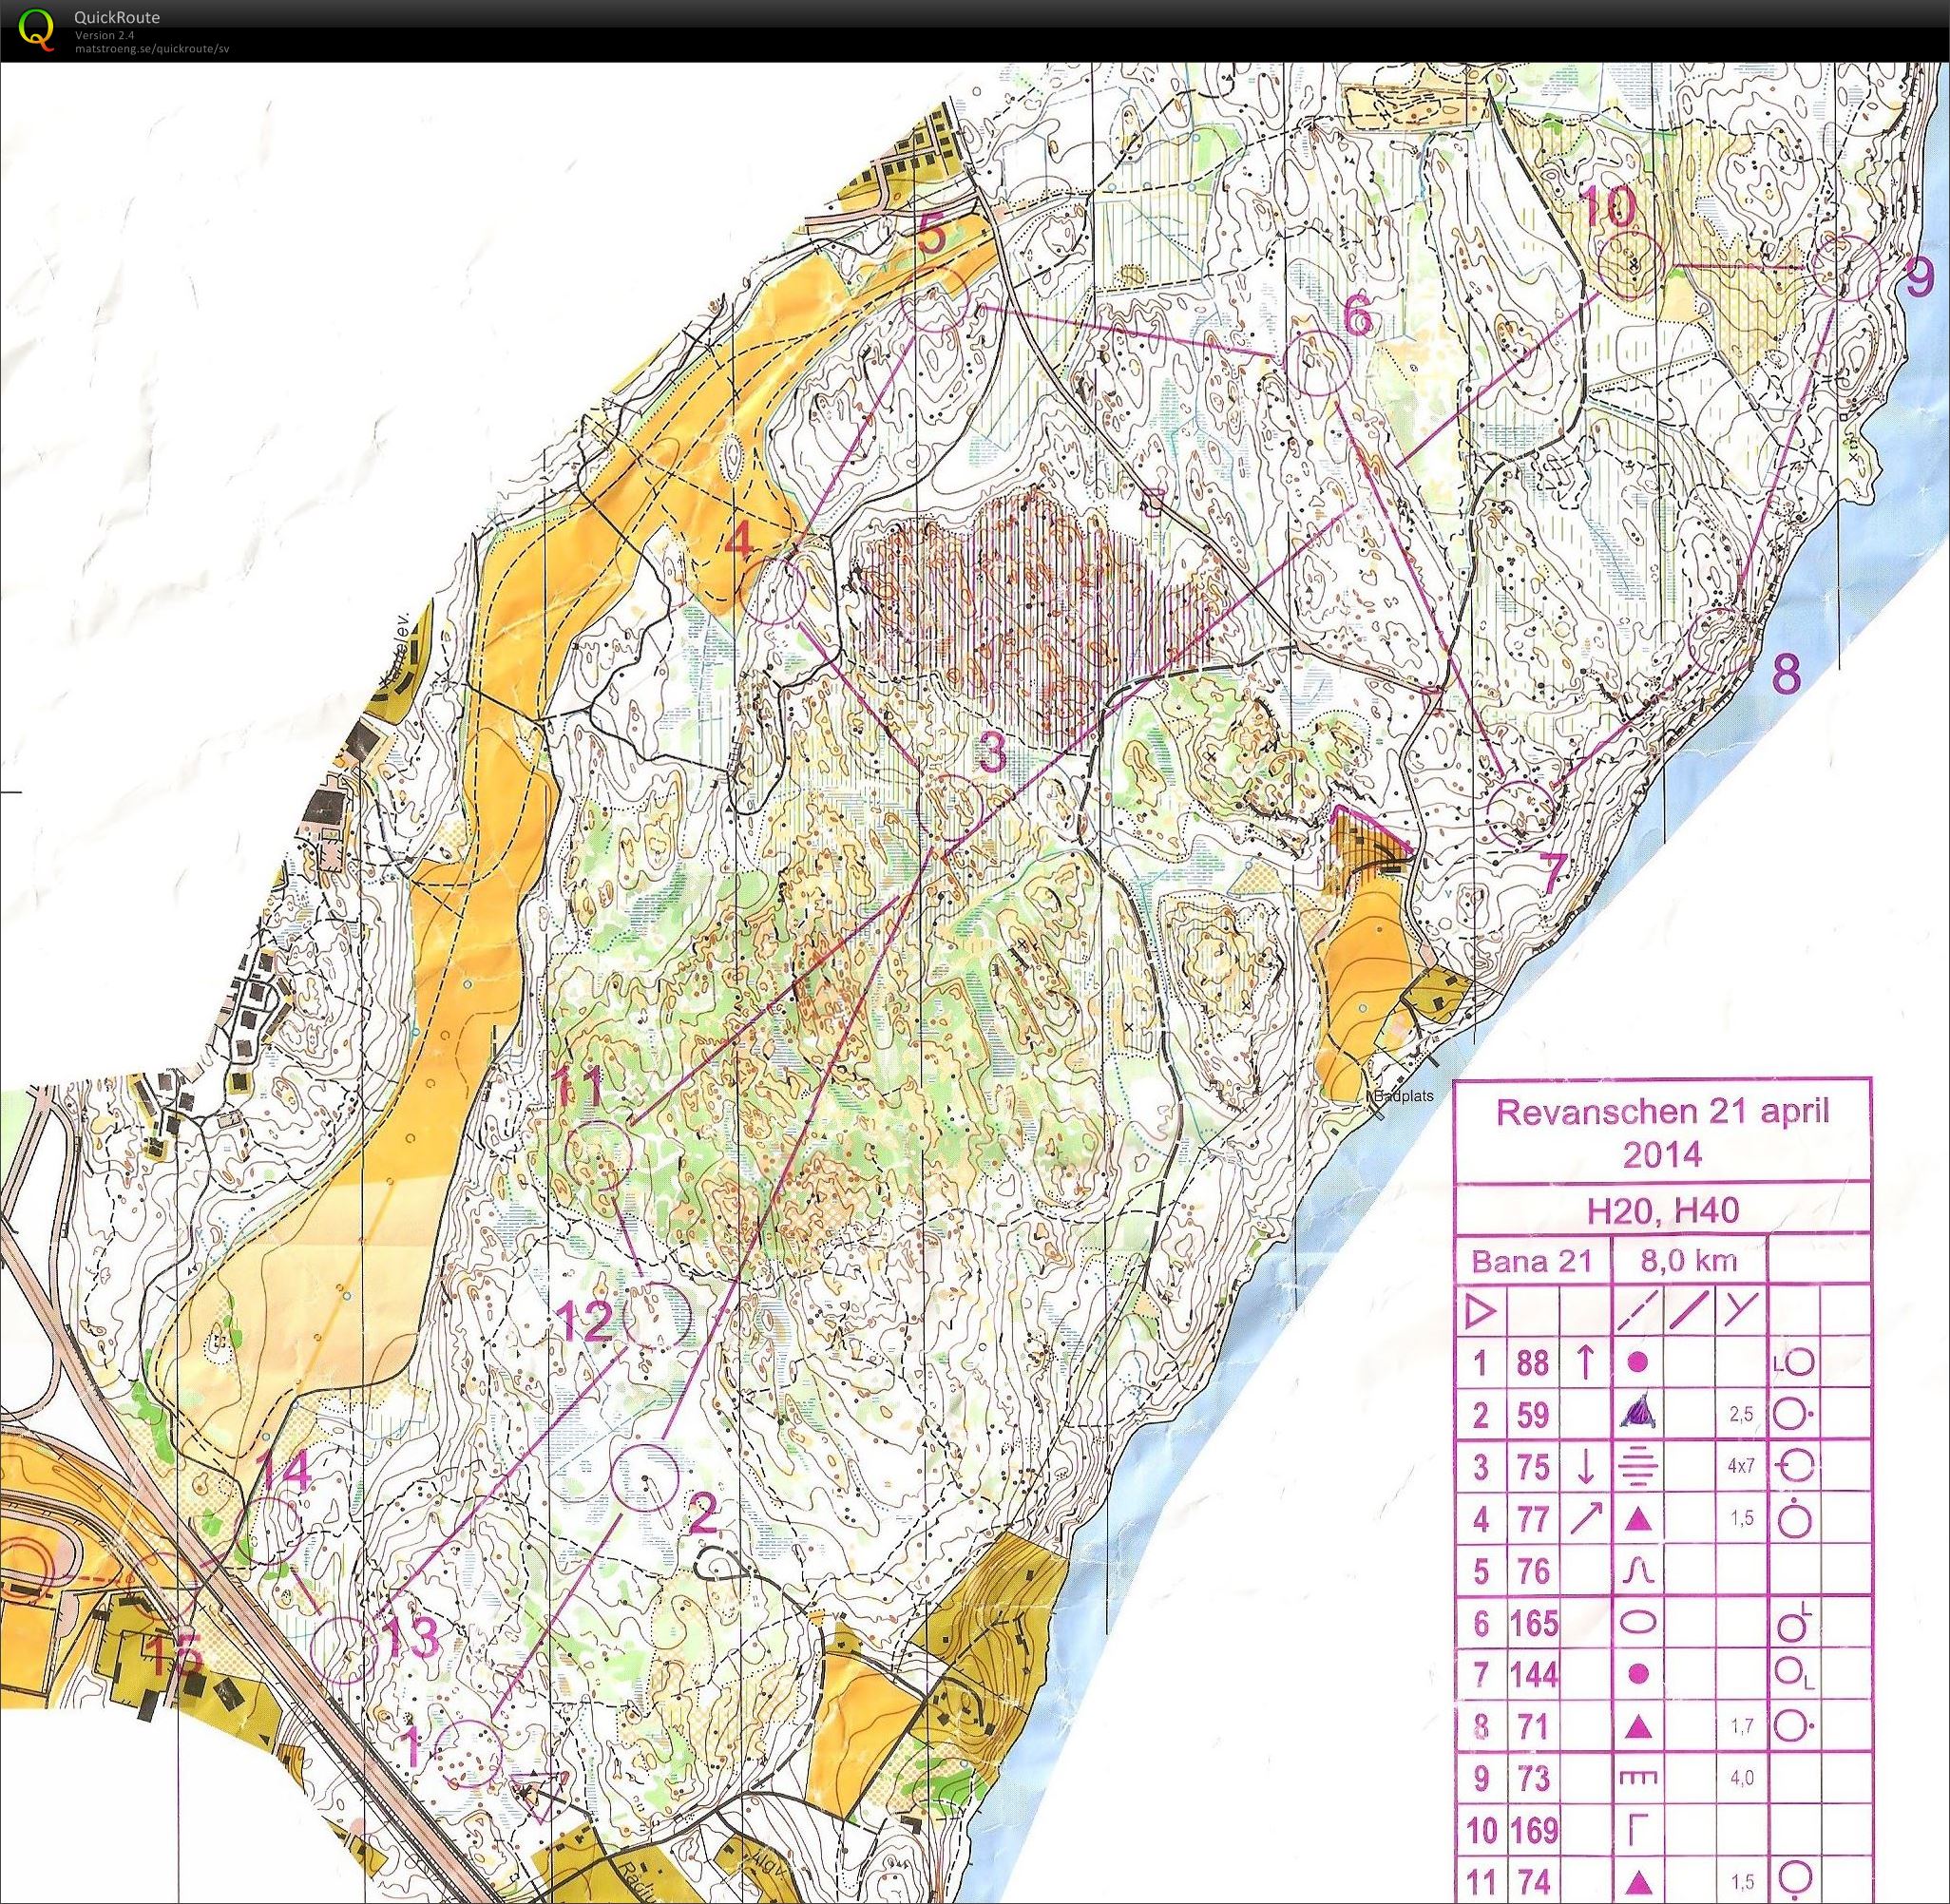Select control circle 5 on the map
The width and height of the screenshot is (1950, 1904).
click(x=936, y=298)
